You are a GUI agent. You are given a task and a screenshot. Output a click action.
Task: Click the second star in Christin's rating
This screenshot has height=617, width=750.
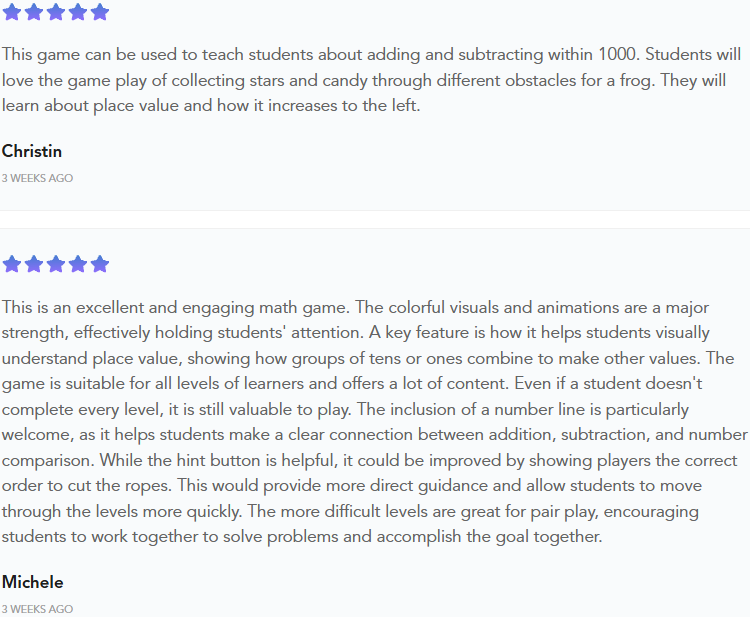point(33,13)
